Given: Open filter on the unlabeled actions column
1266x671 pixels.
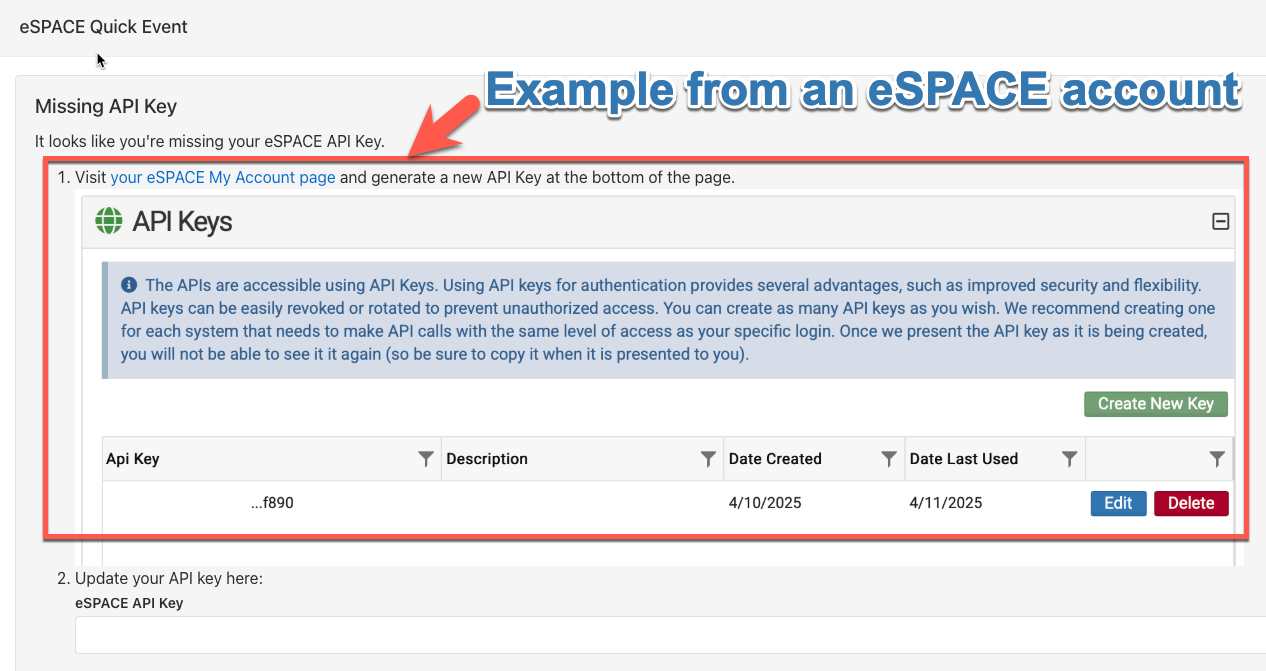Looking at the screenshot, I should tap(1216, 459).
